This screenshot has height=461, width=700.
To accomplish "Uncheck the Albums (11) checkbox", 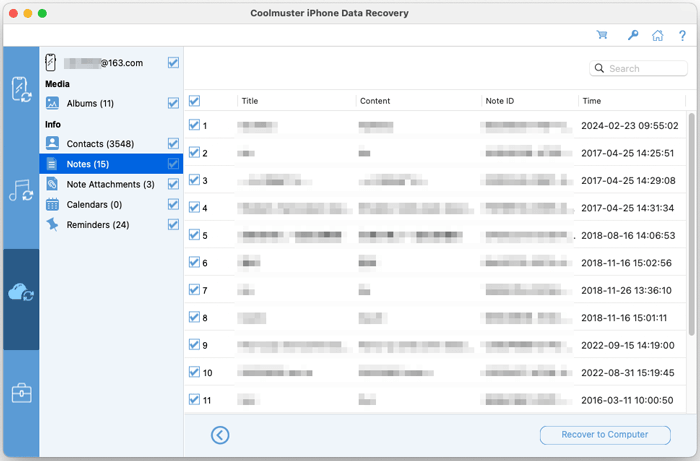I will [x=173, y=103].
